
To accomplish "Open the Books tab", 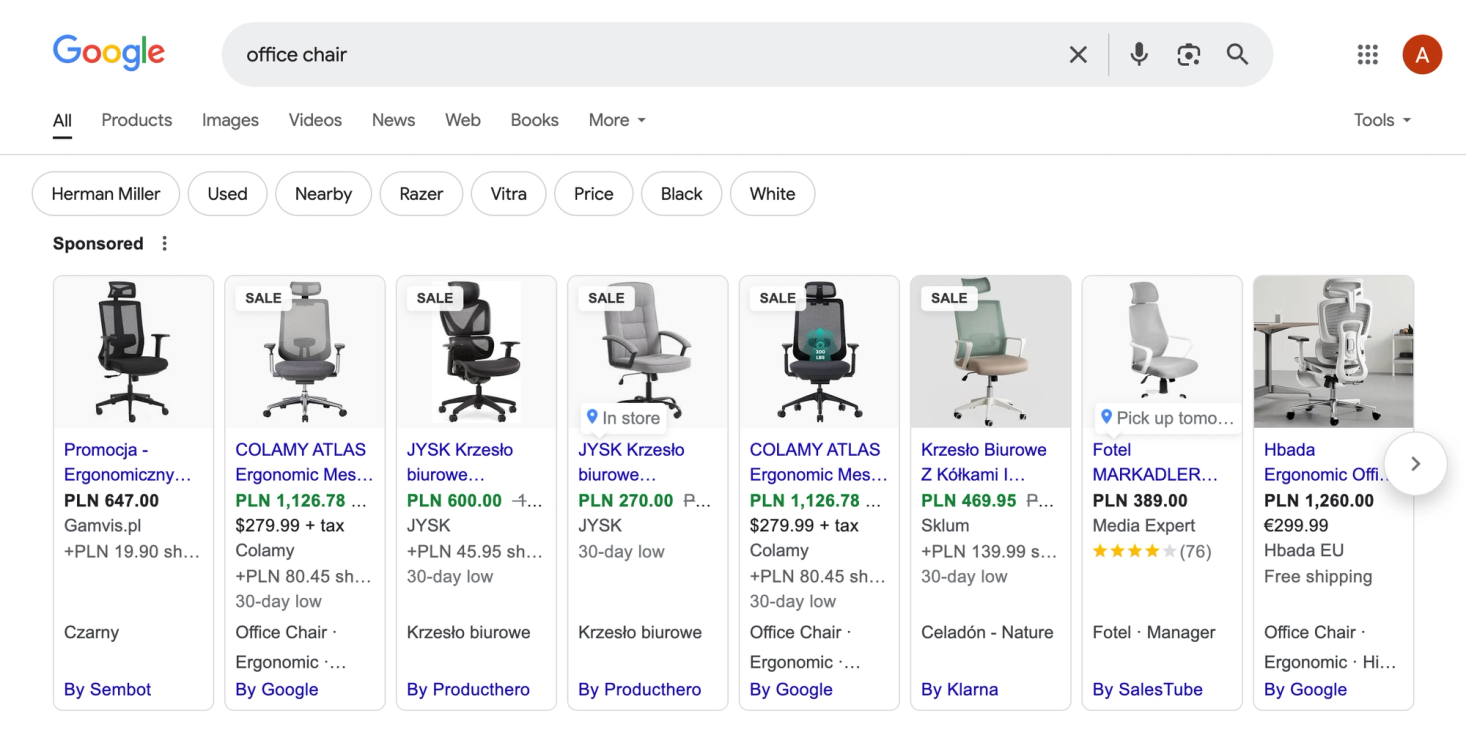I will [x=534, y=120].
